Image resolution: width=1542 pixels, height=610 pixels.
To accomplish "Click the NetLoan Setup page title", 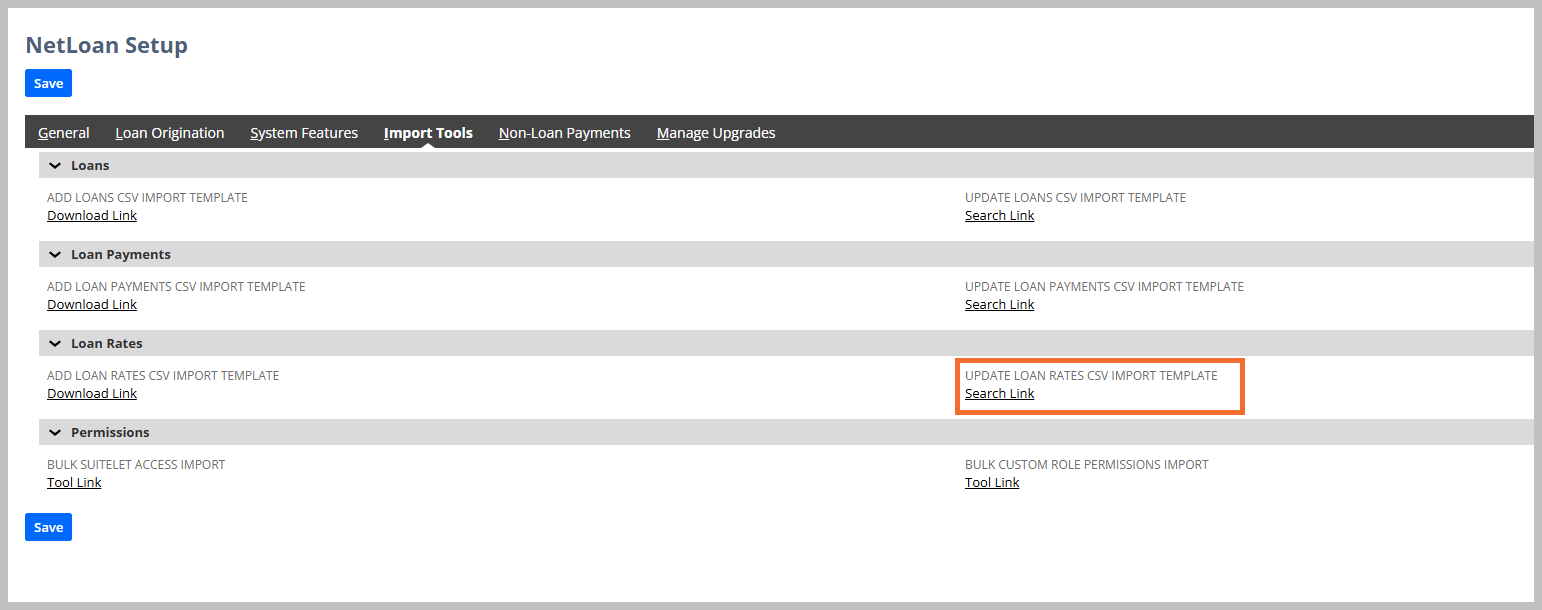I will click(x=106, y=45).
